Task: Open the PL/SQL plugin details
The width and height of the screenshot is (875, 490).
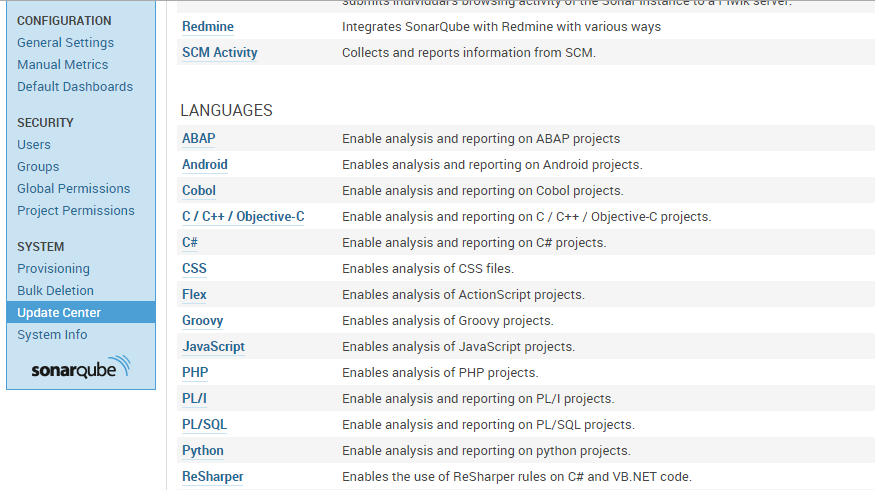Action: point(204,425)
